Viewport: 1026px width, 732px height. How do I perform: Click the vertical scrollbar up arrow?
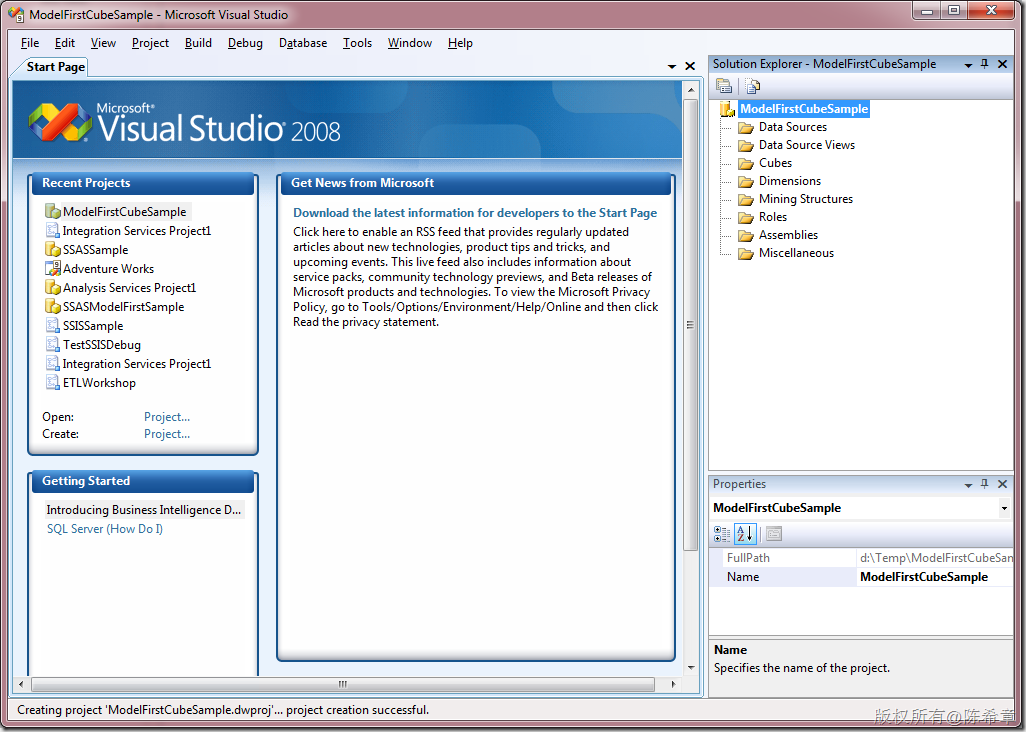coord(691,89)
